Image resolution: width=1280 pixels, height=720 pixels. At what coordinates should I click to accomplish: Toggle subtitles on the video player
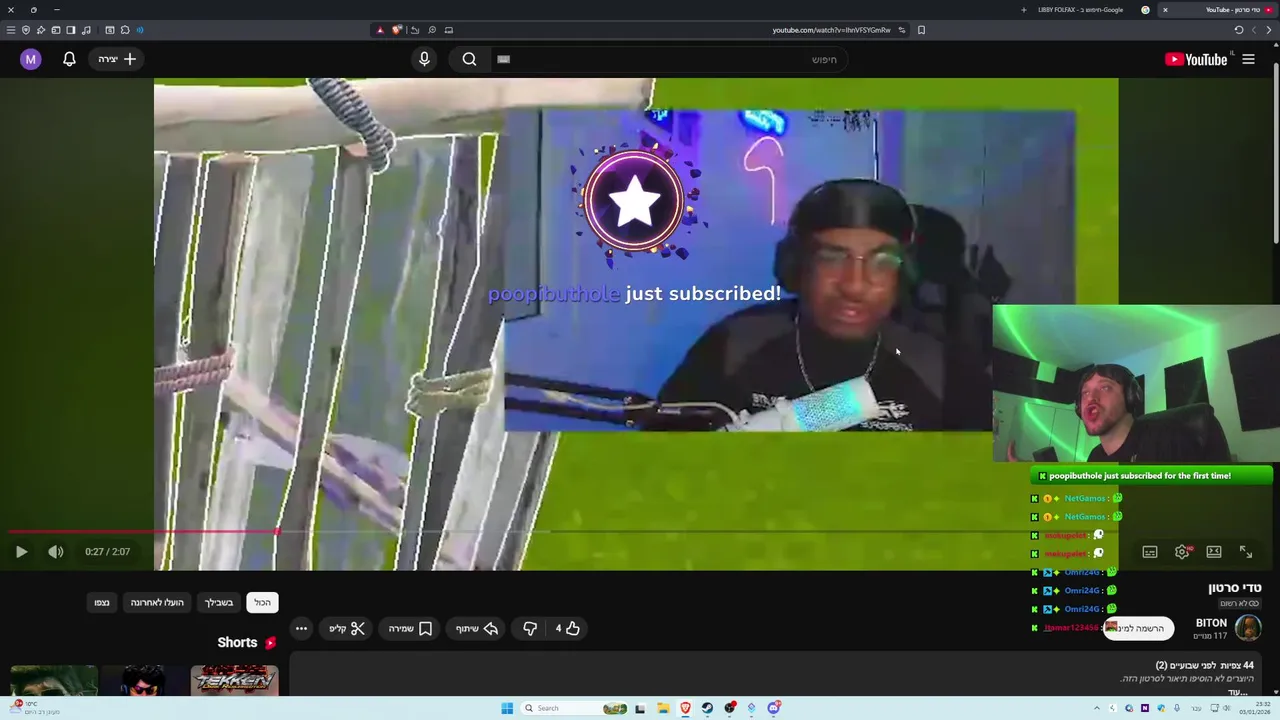tap(1150, 552)
